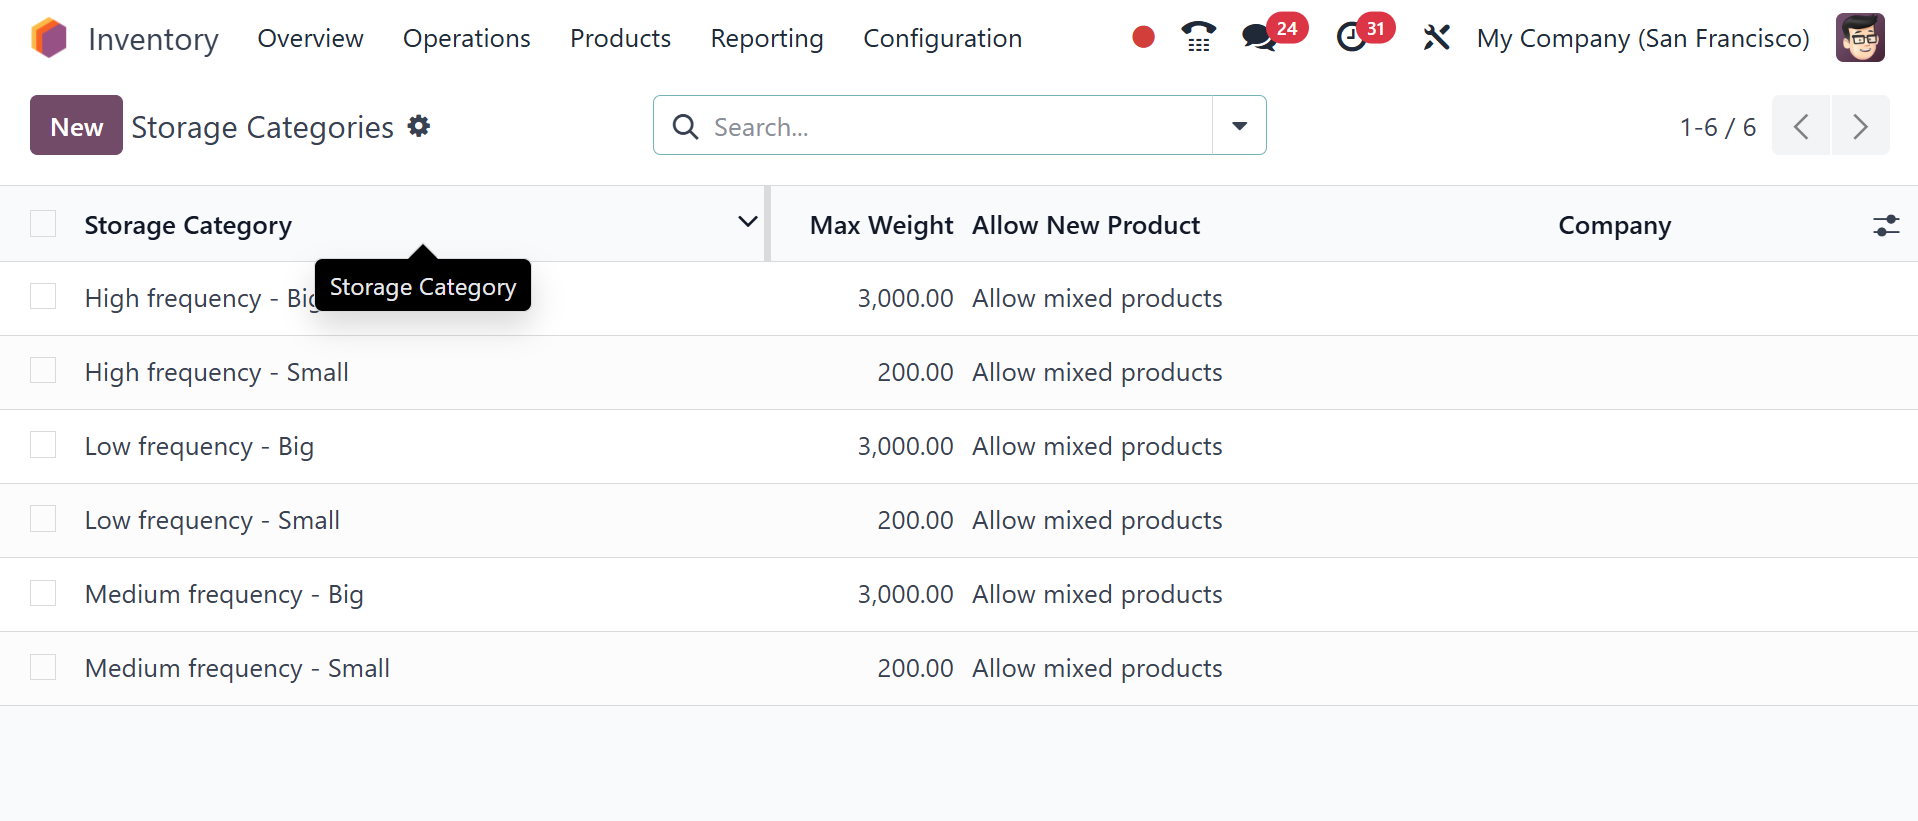
Task: Click the red recording status dot
Action: point(1143,38)
